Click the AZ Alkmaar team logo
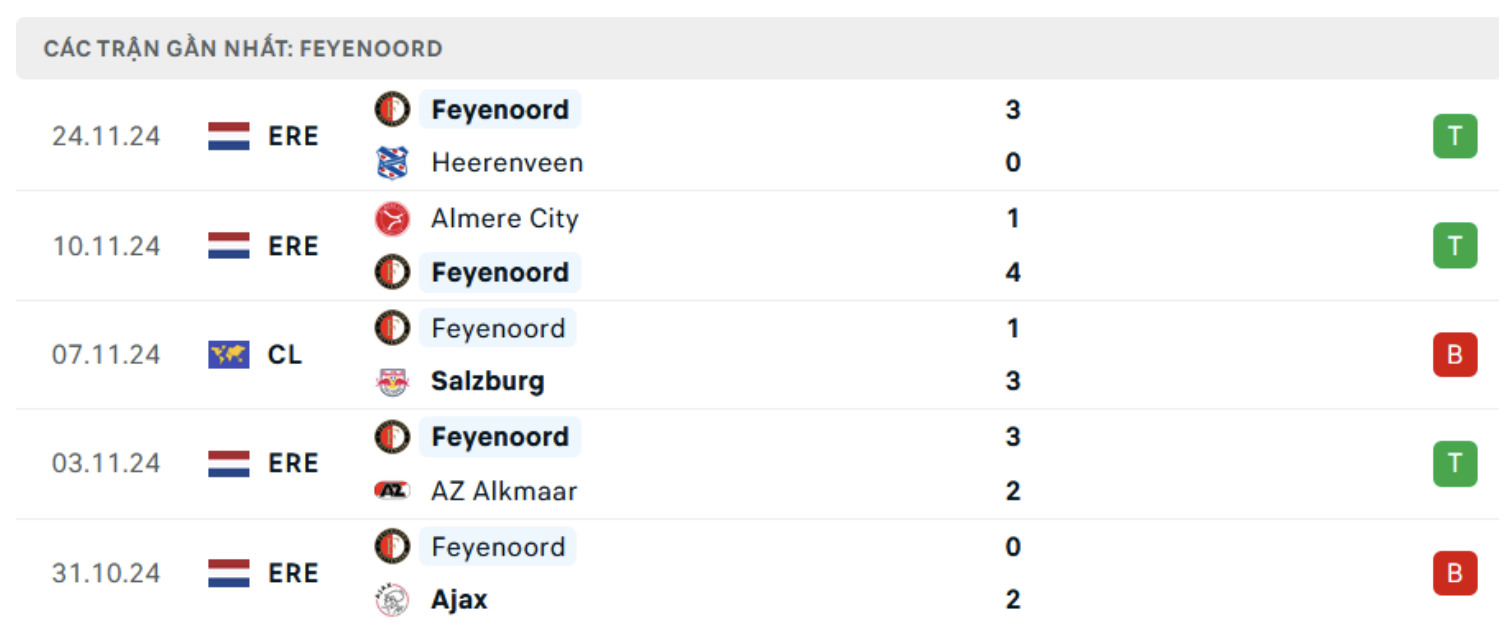1500x640 pixels. coord(392,490)
